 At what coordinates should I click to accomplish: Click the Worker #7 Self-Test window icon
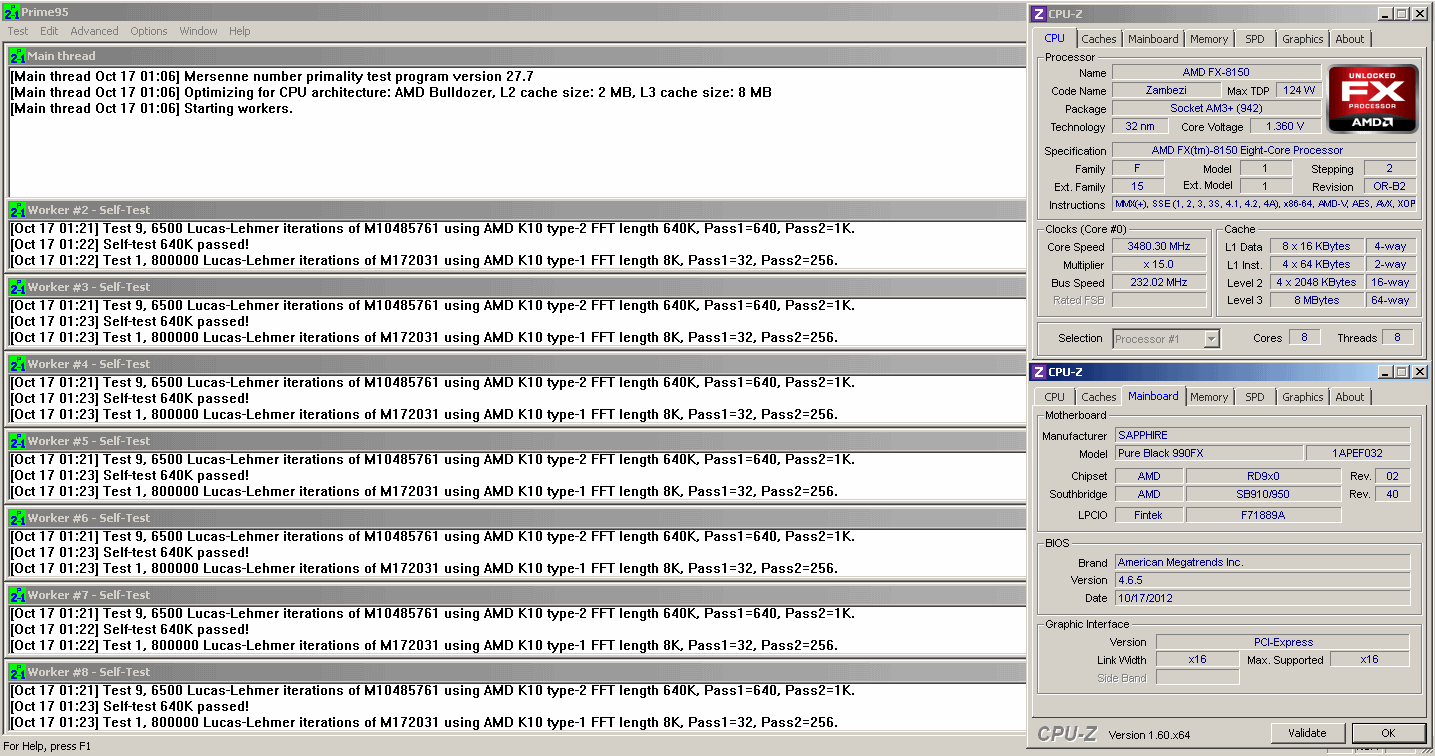tap(17, 595)
